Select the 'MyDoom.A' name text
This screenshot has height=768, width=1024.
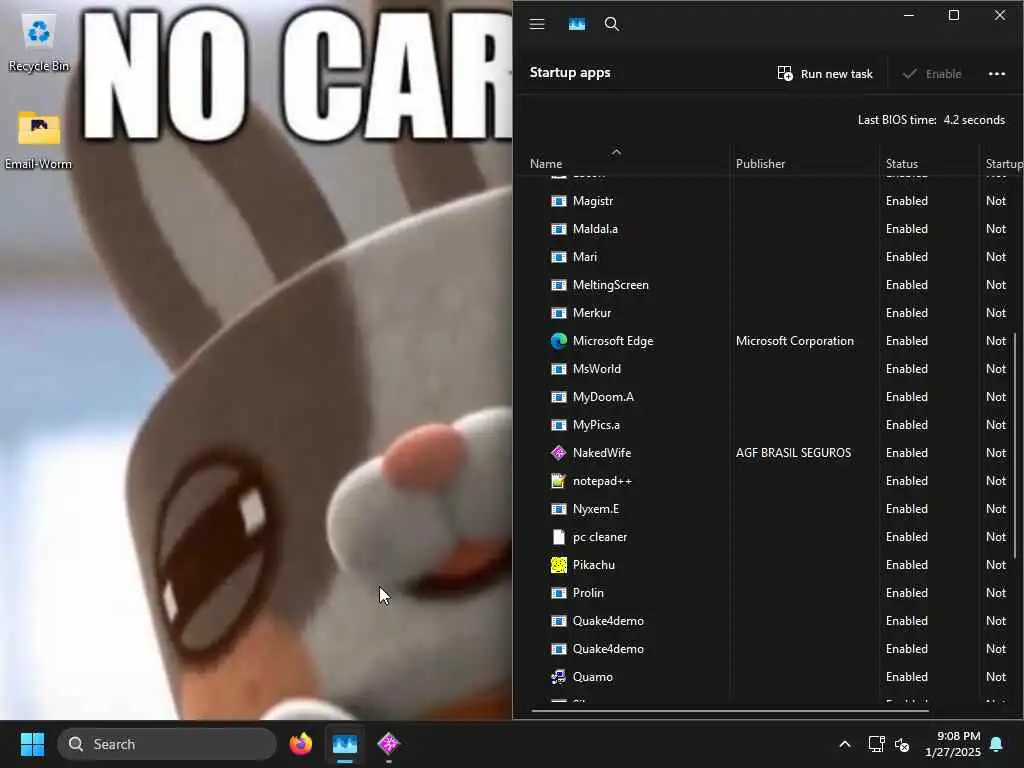[603, 397]
